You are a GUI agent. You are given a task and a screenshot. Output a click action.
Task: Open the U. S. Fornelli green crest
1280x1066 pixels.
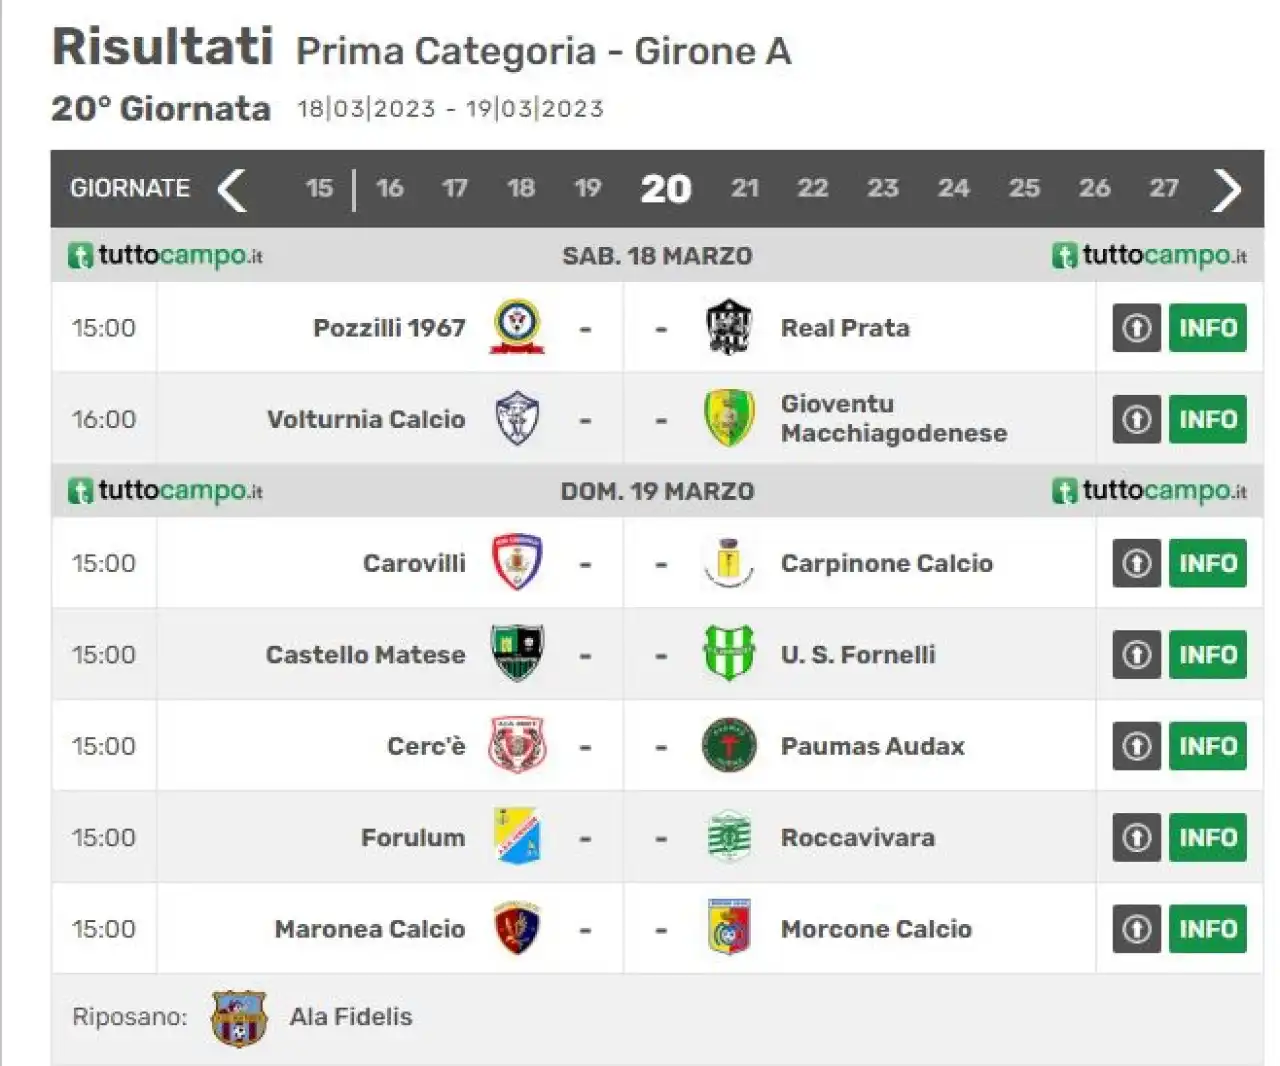point(728,654)
